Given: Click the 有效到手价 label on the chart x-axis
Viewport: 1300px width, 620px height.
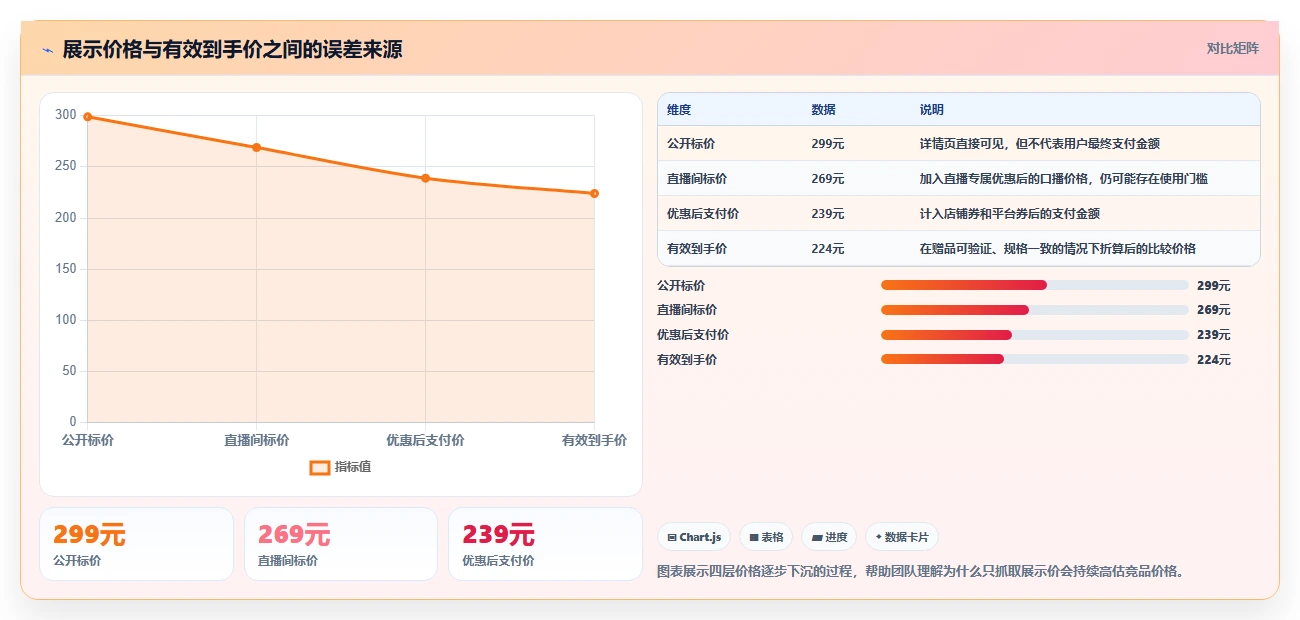Looking at the screenshot, I should tap(594, 440).
